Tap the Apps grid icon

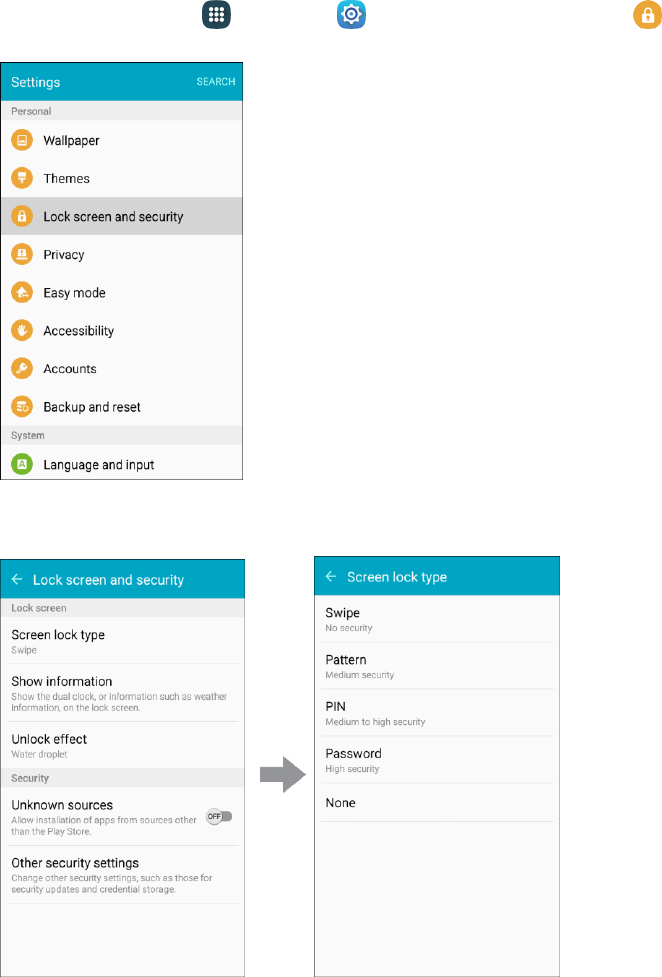pyautogui.click(x=216, y=15)
